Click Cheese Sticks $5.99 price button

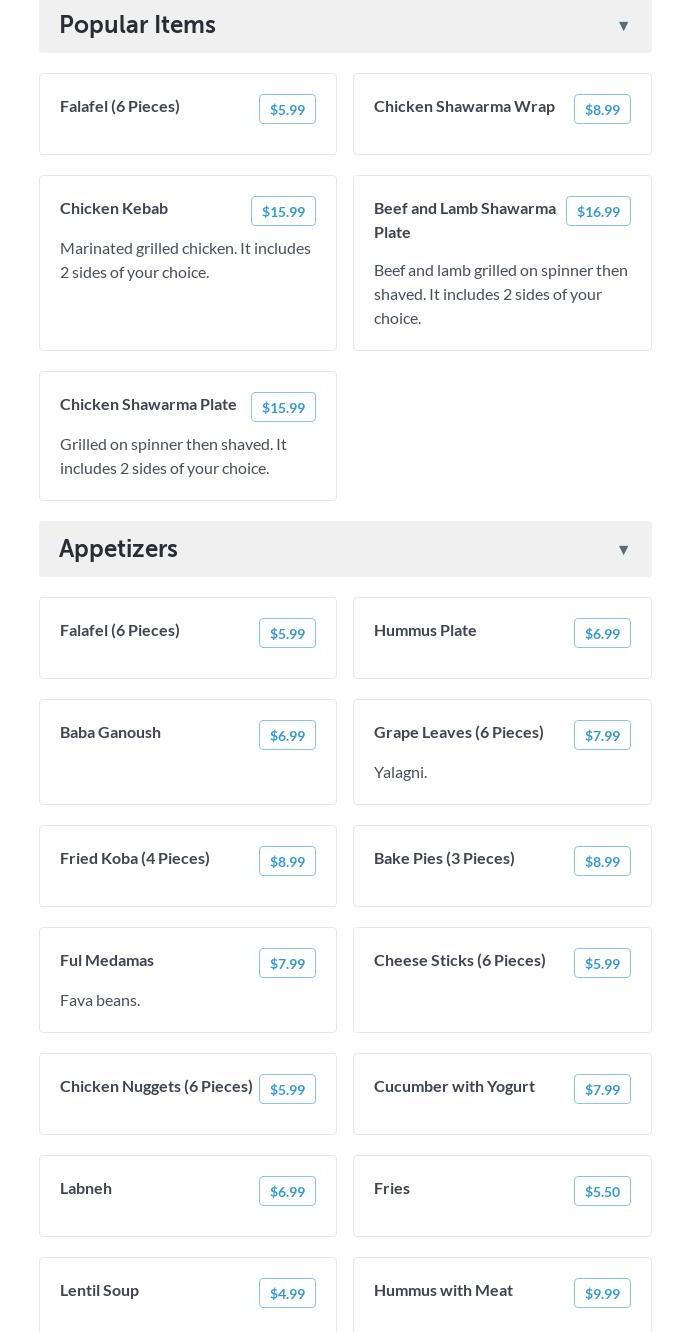tap(602, 964)
